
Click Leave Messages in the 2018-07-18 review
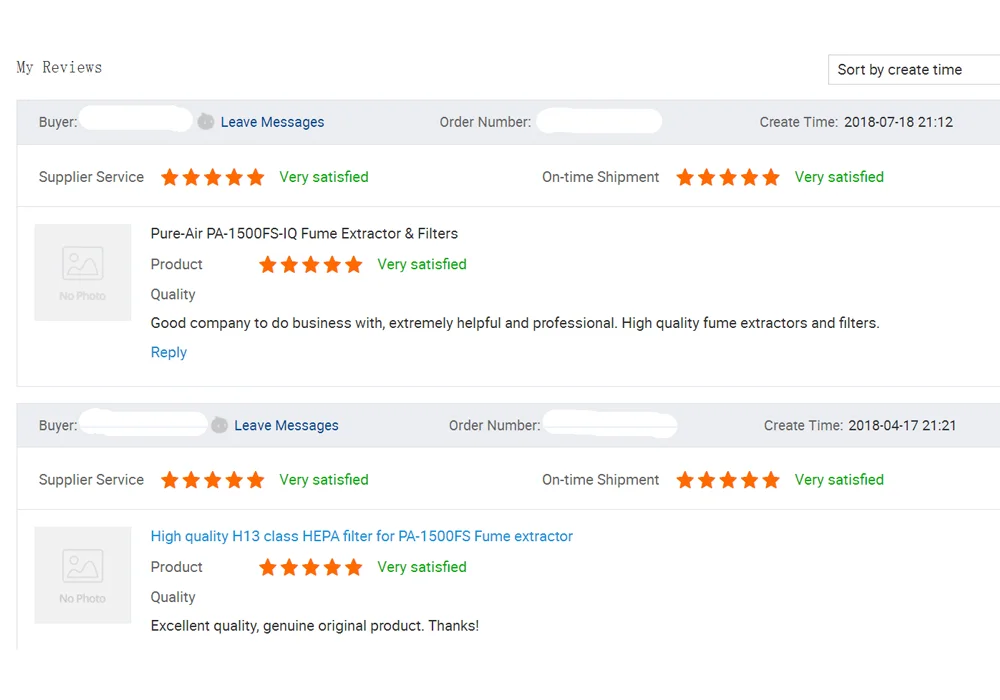tap(272, 122)
